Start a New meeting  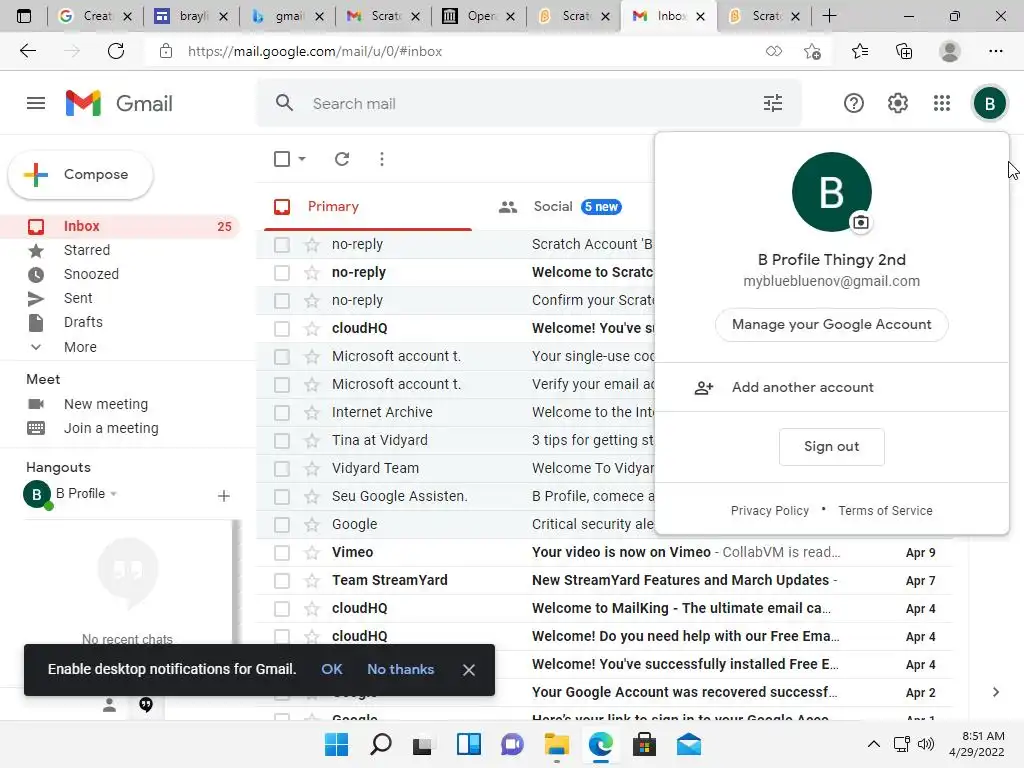[x=106, y=404]
